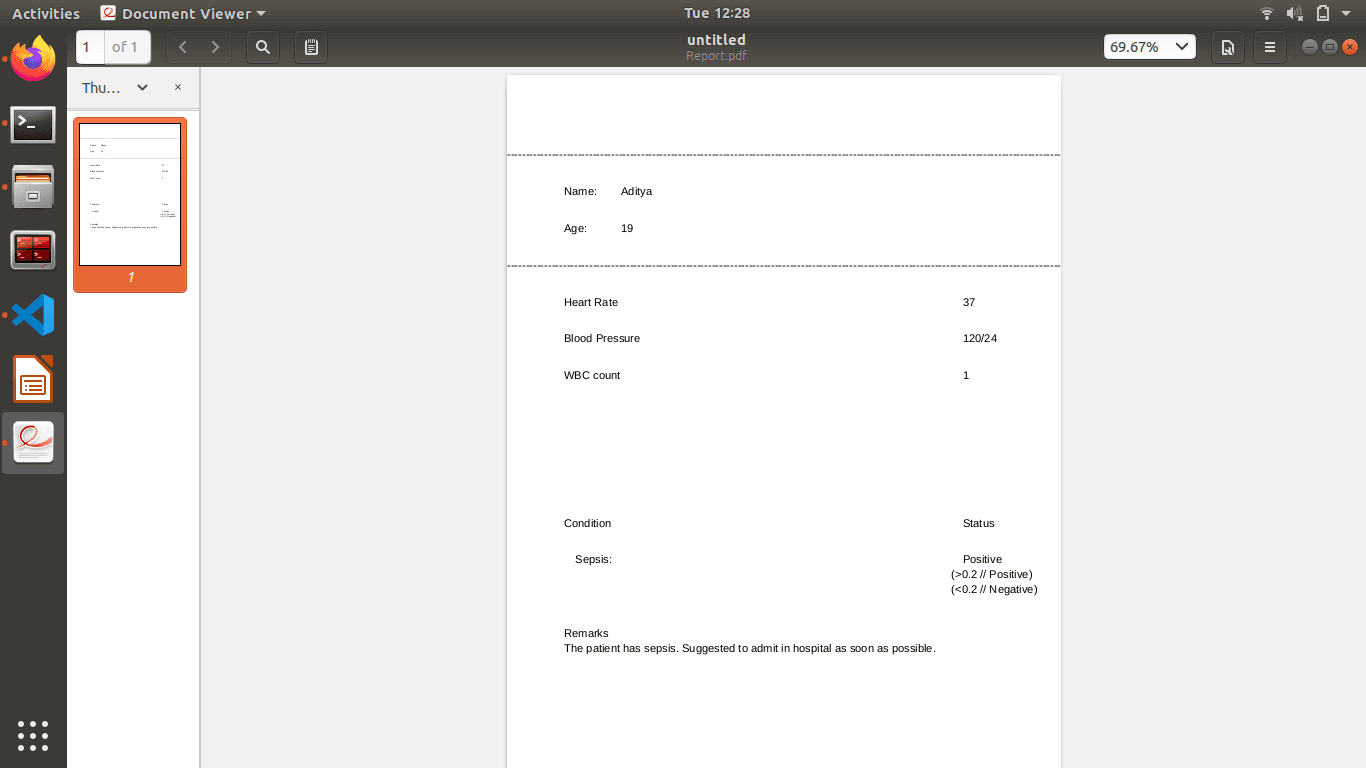1366x768 pixels.
Task: Click the name value 'Aditya'
Action: coord(636,191)
